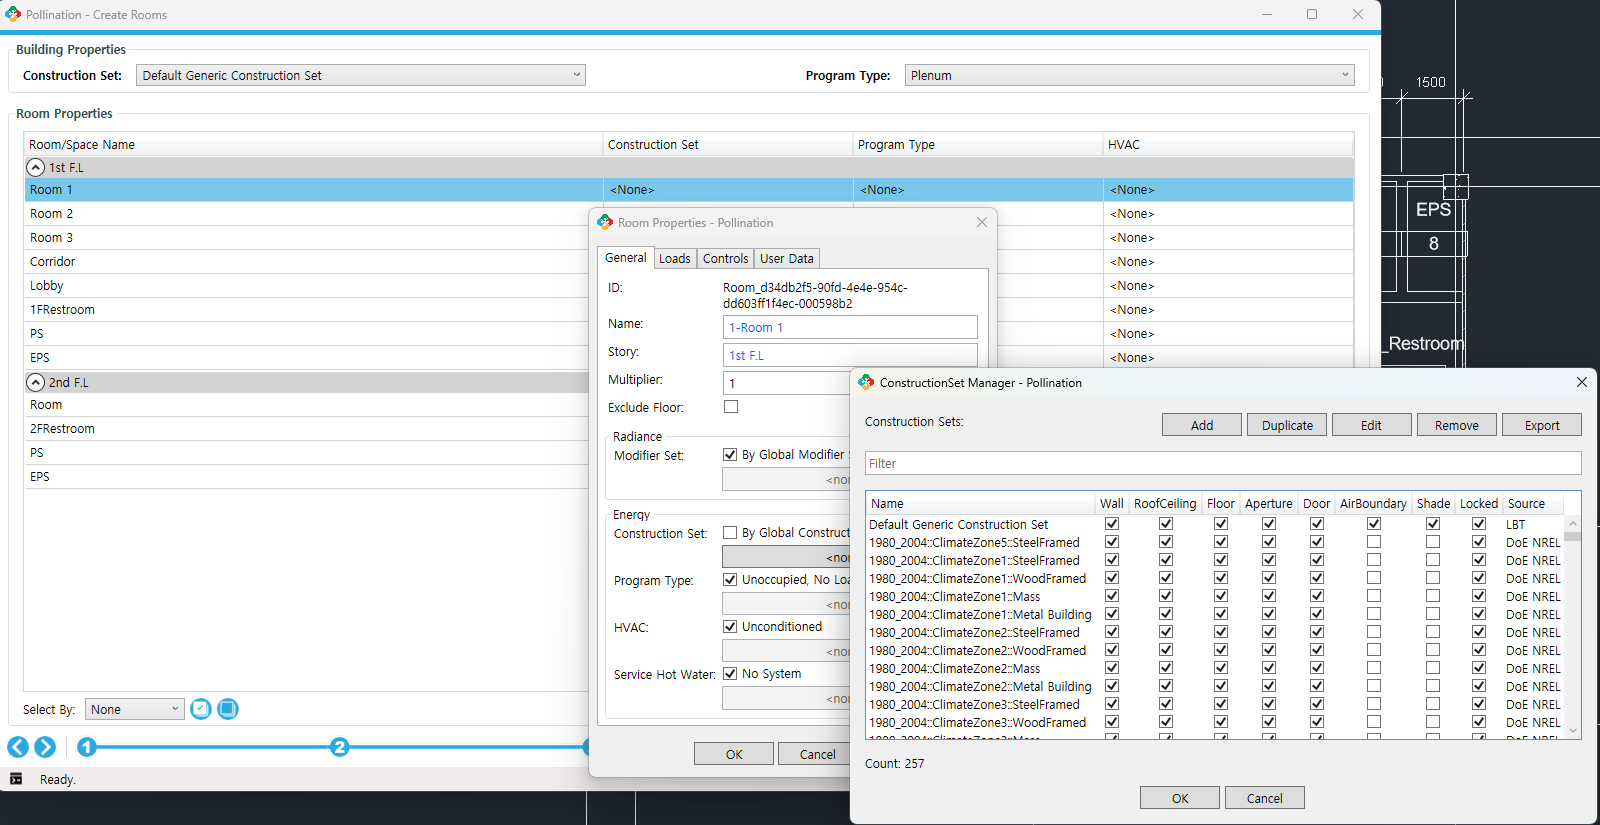Click the Remove button
Image resolution: width=1600 pixels, height=825 pixels.
click(1457, 425)
